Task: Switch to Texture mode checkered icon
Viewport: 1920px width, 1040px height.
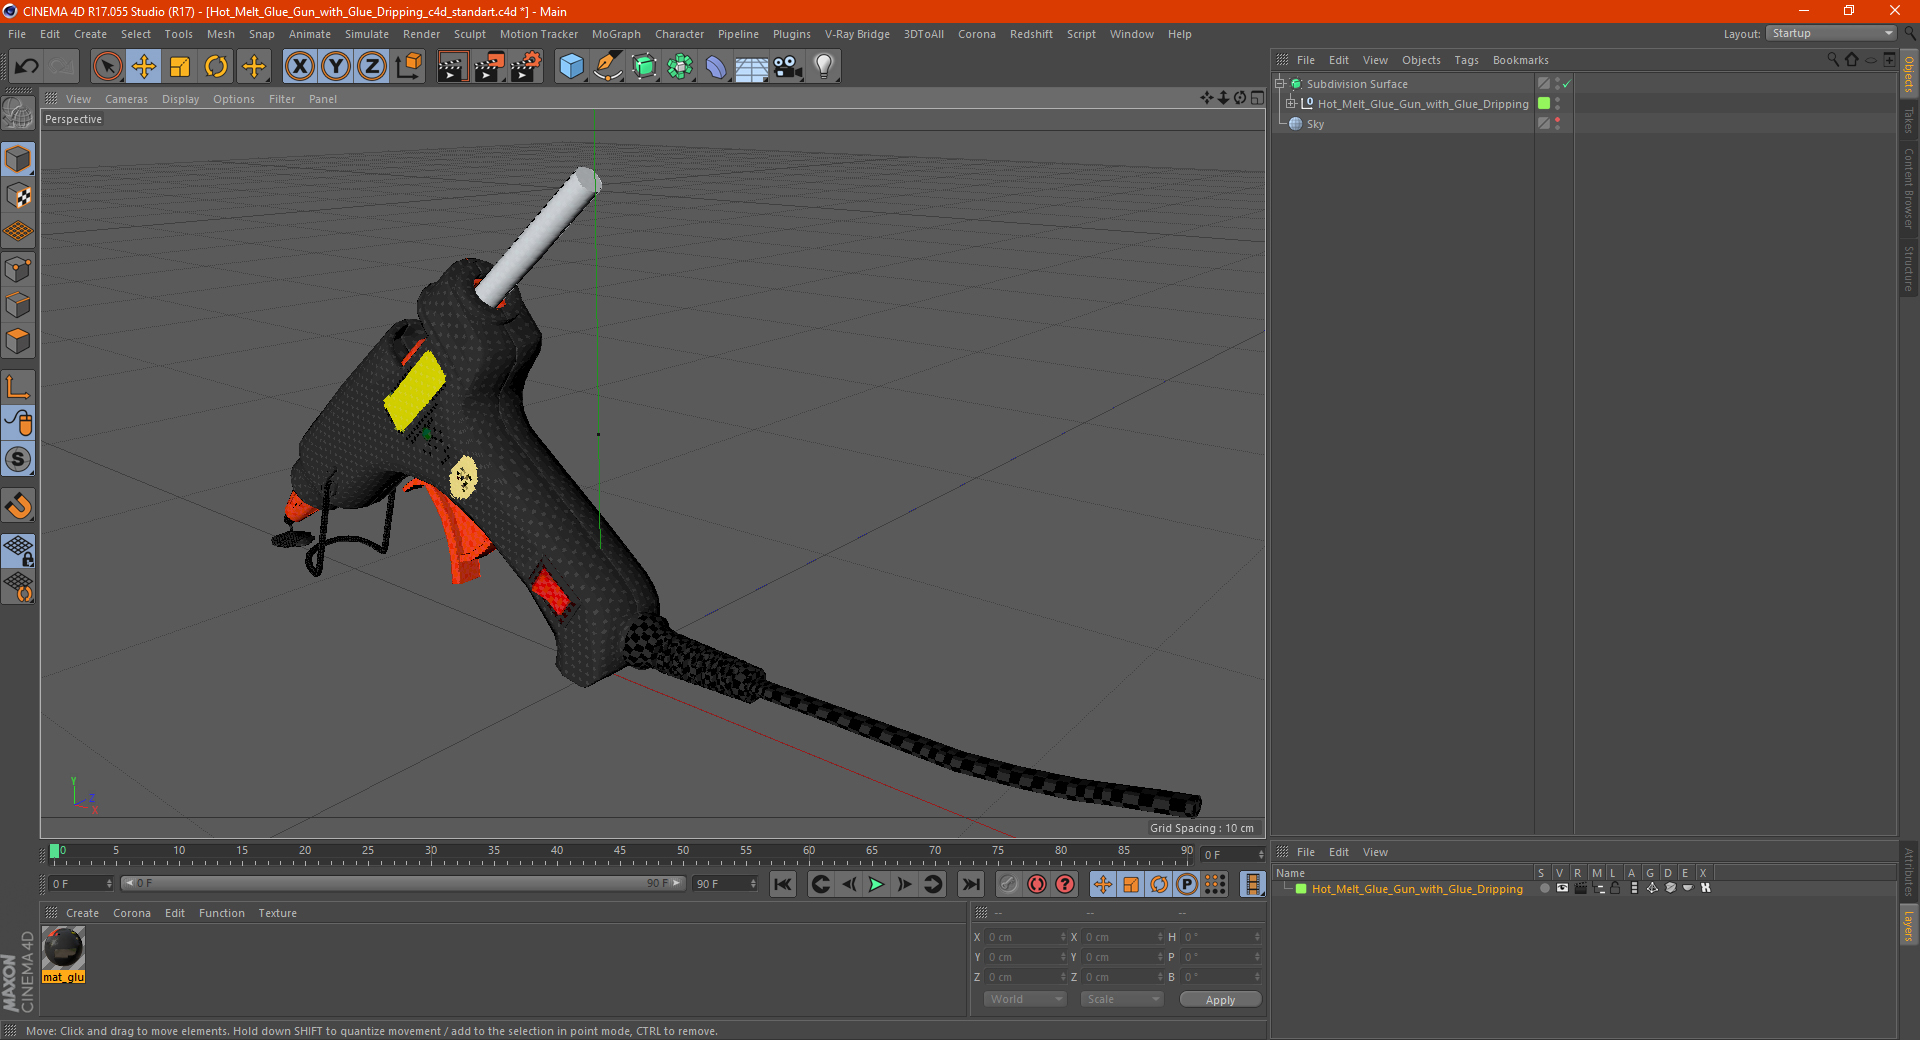Action: click(x=18, y=196)
